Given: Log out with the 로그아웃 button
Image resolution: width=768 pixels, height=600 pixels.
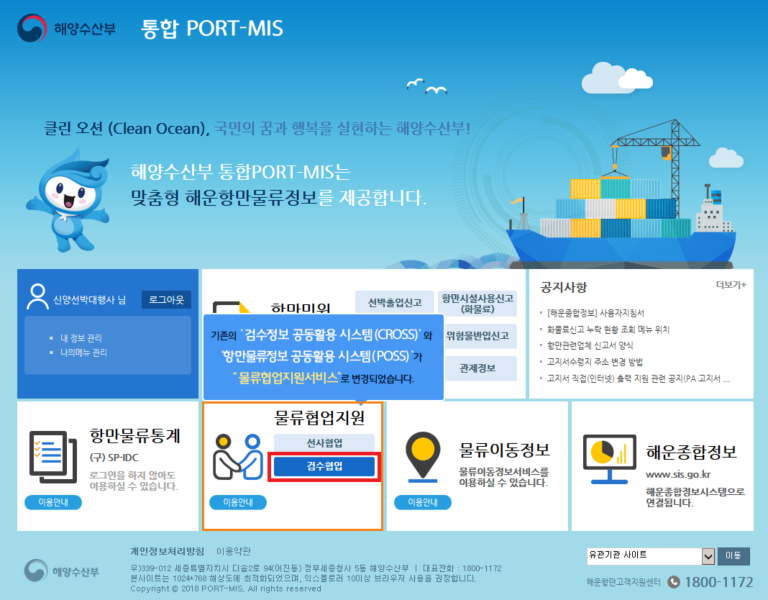Looking at the screenshot, I should click(166, 299).
